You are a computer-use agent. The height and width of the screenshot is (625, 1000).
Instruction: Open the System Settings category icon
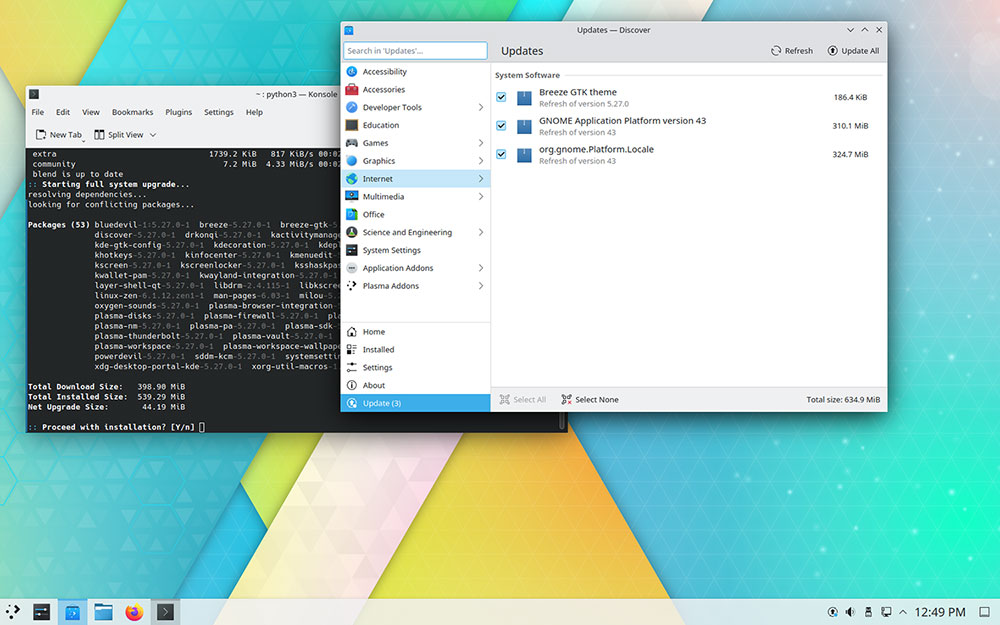pyautogui.click(x=351, y=250)
